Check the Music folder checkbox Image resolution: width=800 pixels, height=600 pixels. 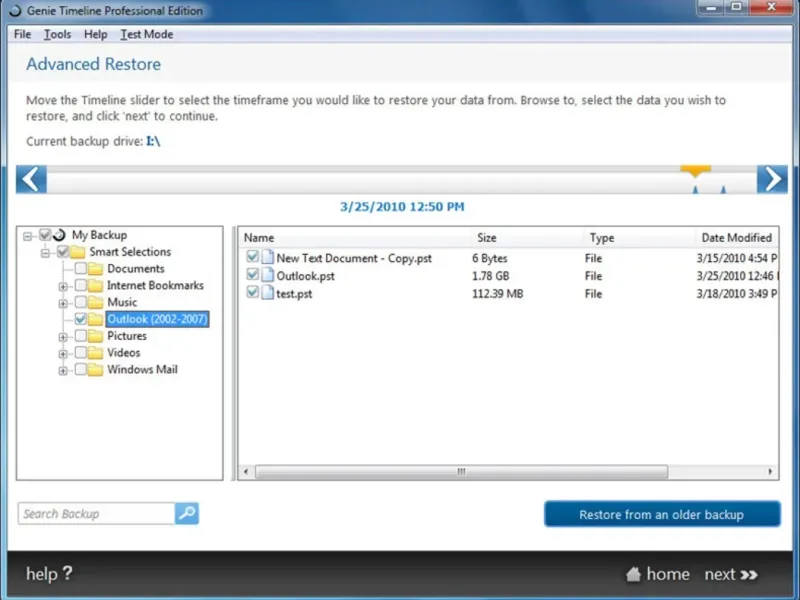81,302
